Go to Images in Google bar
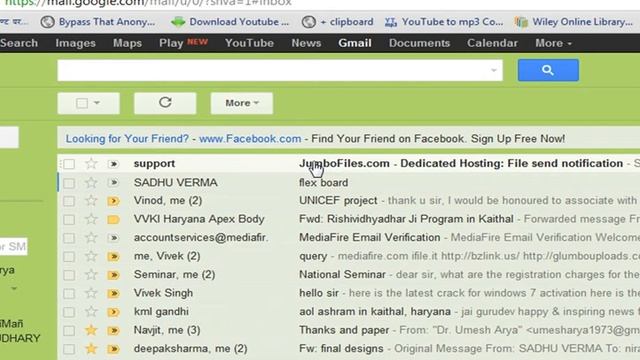 tap(76, 43)
